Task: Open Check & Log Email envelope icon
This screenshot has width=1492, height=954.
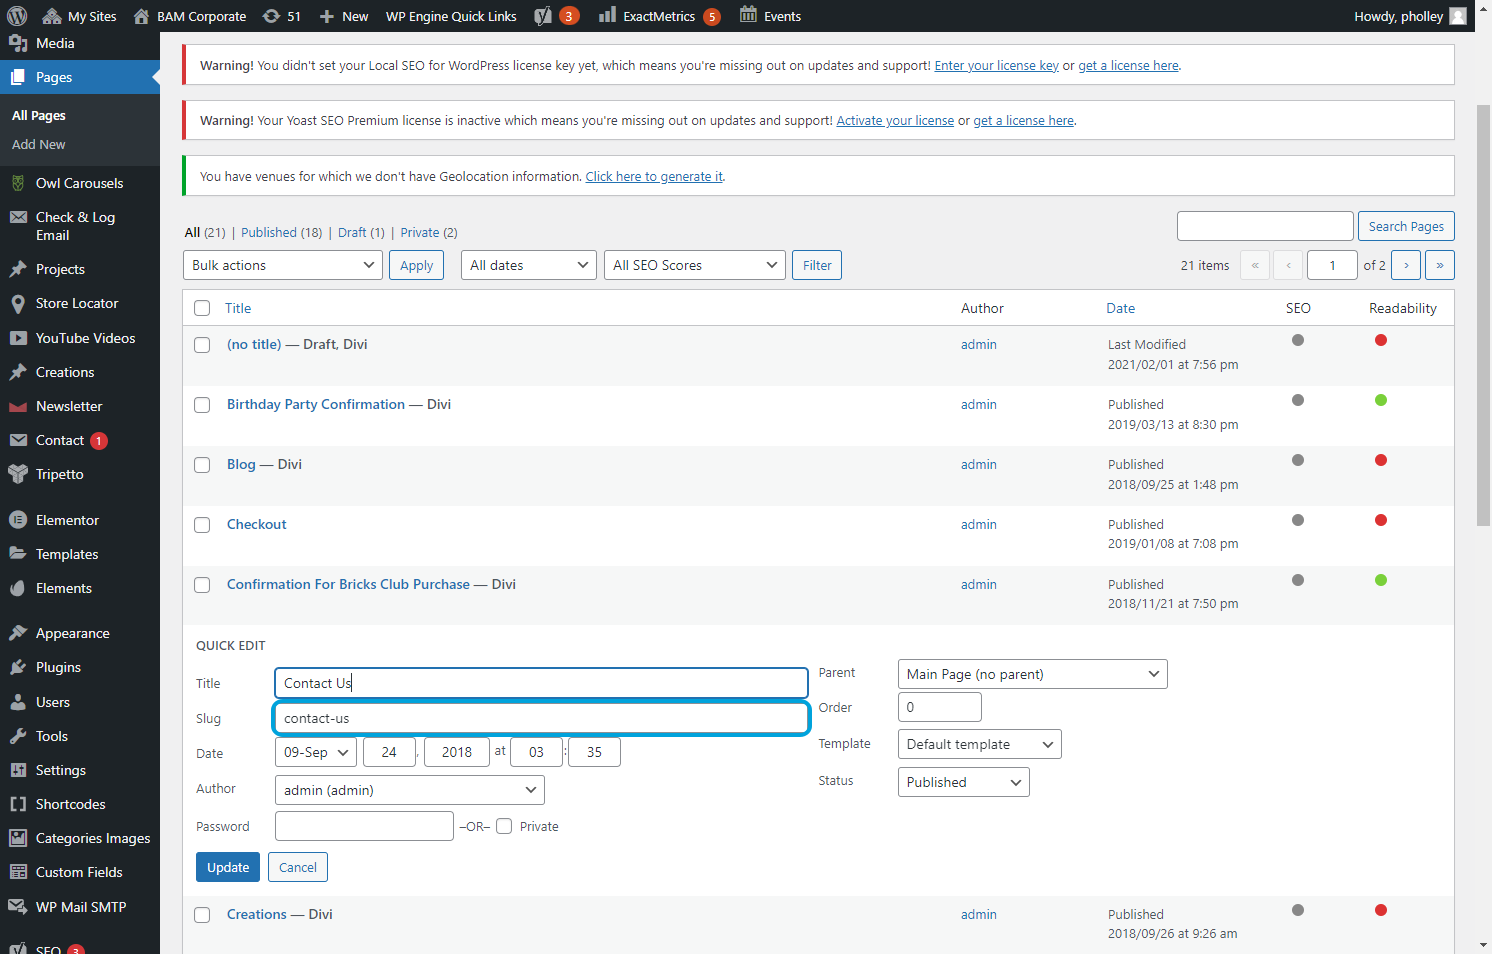Action: click(x=18, y=217)
